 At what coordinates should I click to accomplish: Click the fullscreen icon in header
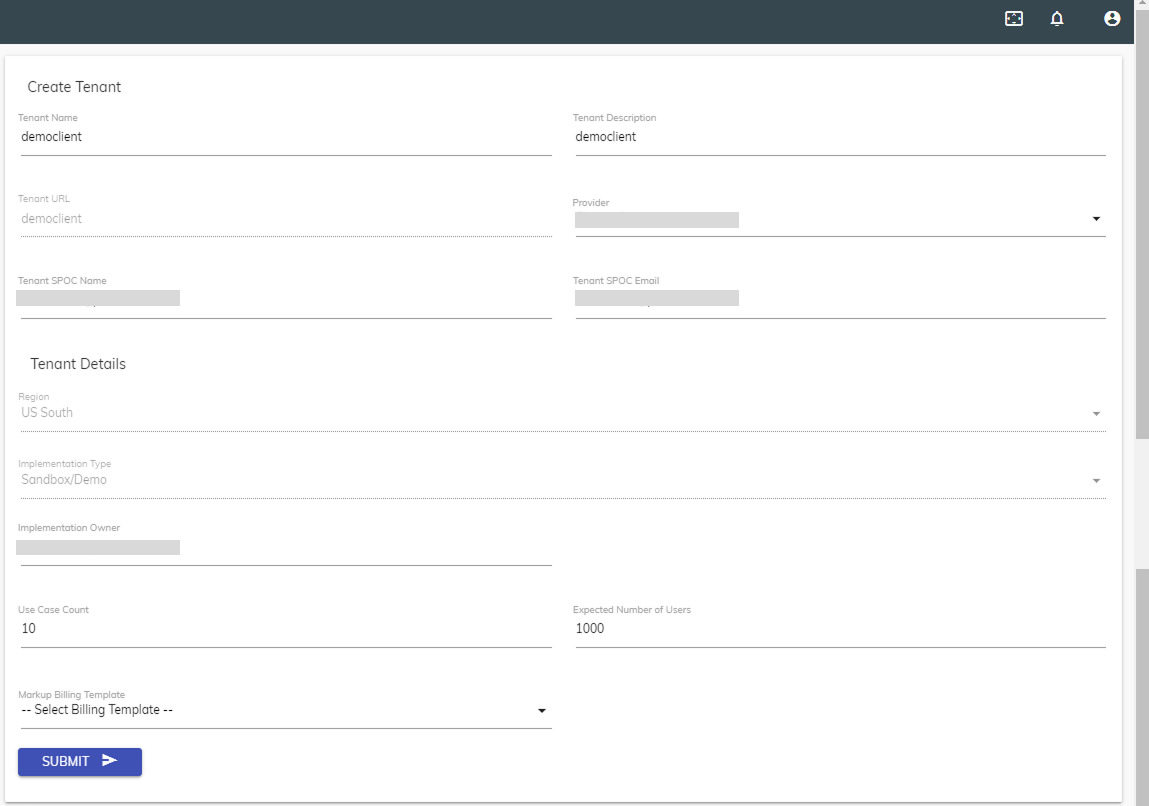coord(1014,19)
